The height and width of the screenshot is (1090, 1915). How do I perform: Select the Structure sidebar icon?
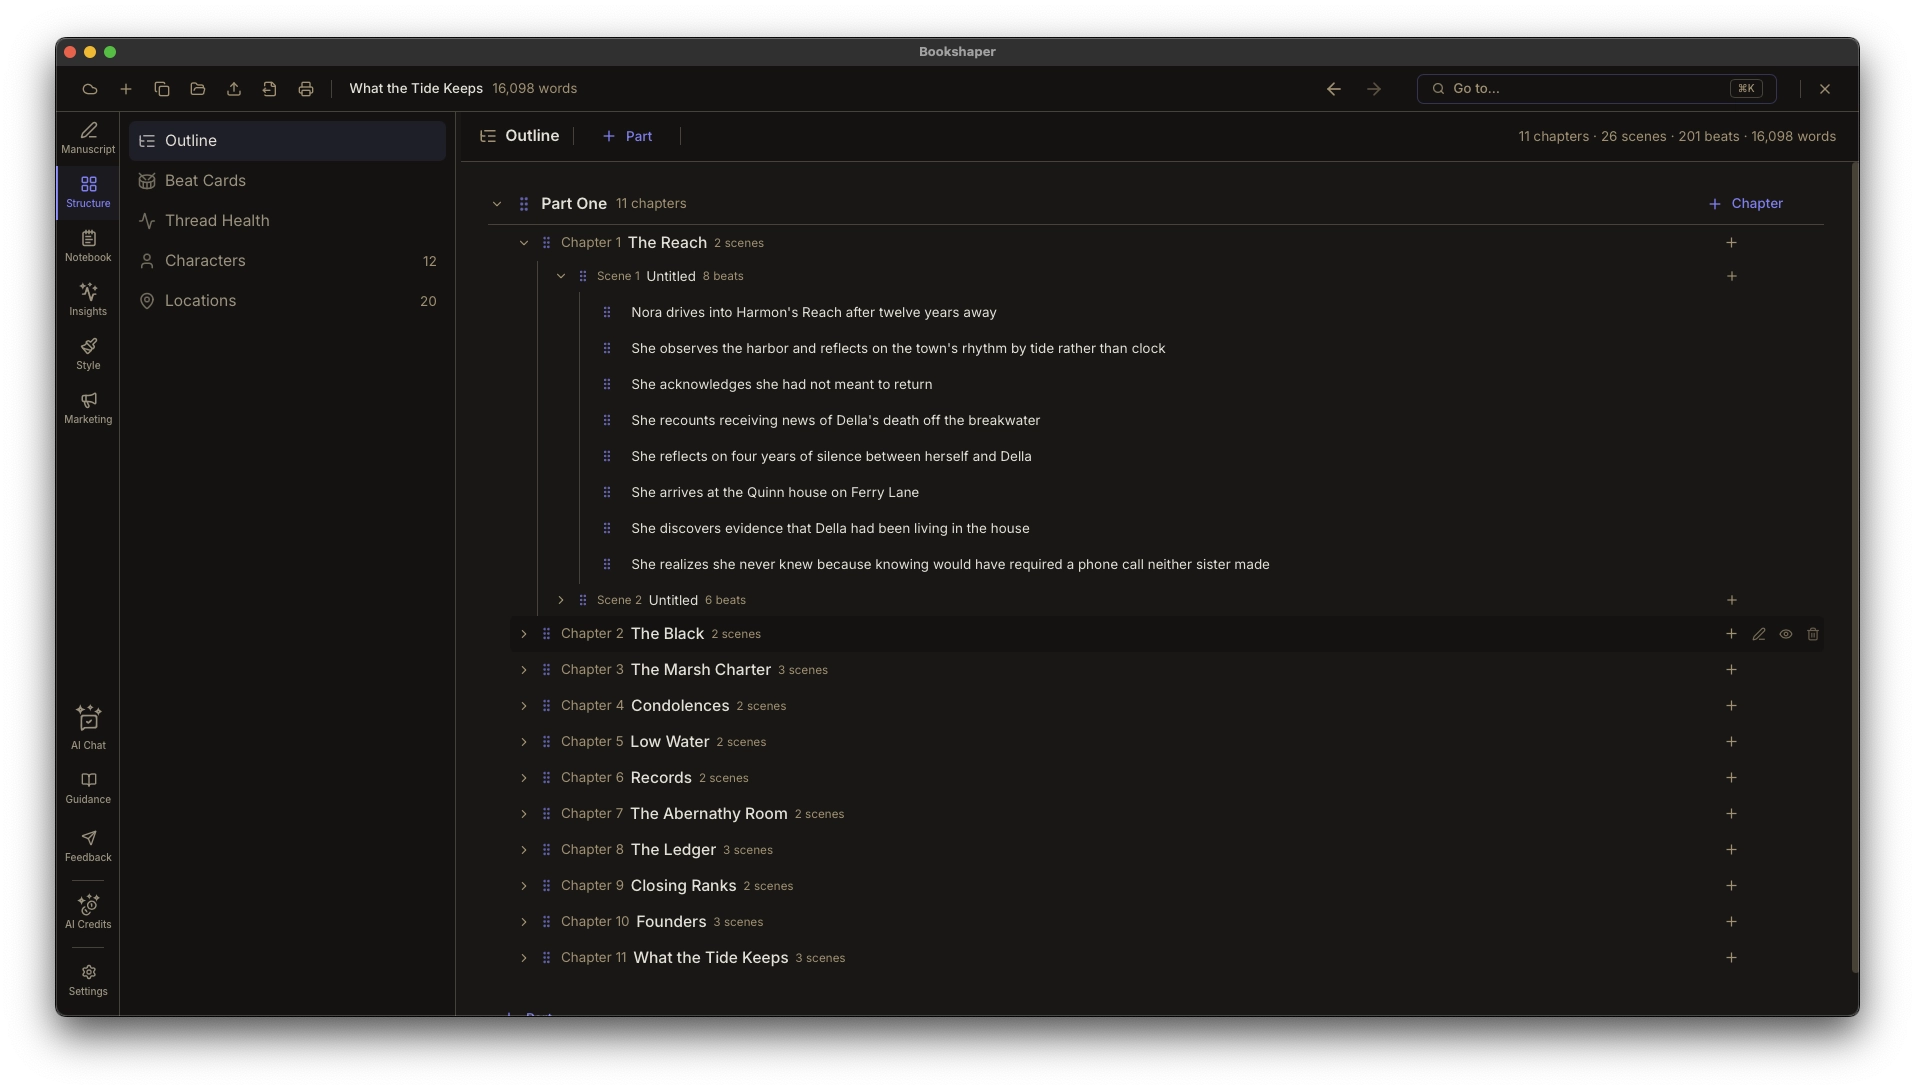[88, 192]
